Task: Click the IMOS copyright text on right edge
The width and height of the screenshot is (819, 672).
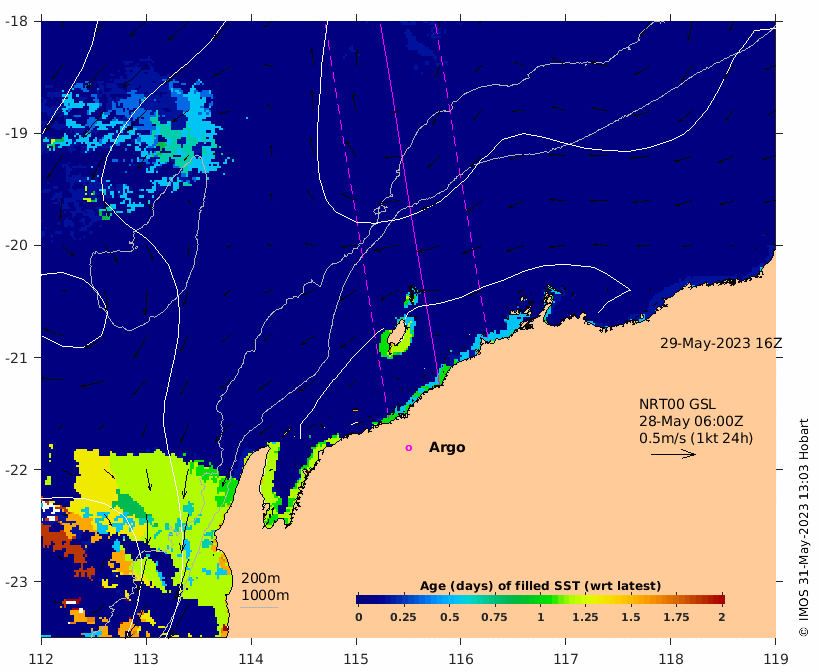Action: pyautogui.click(x=804, y=527)
